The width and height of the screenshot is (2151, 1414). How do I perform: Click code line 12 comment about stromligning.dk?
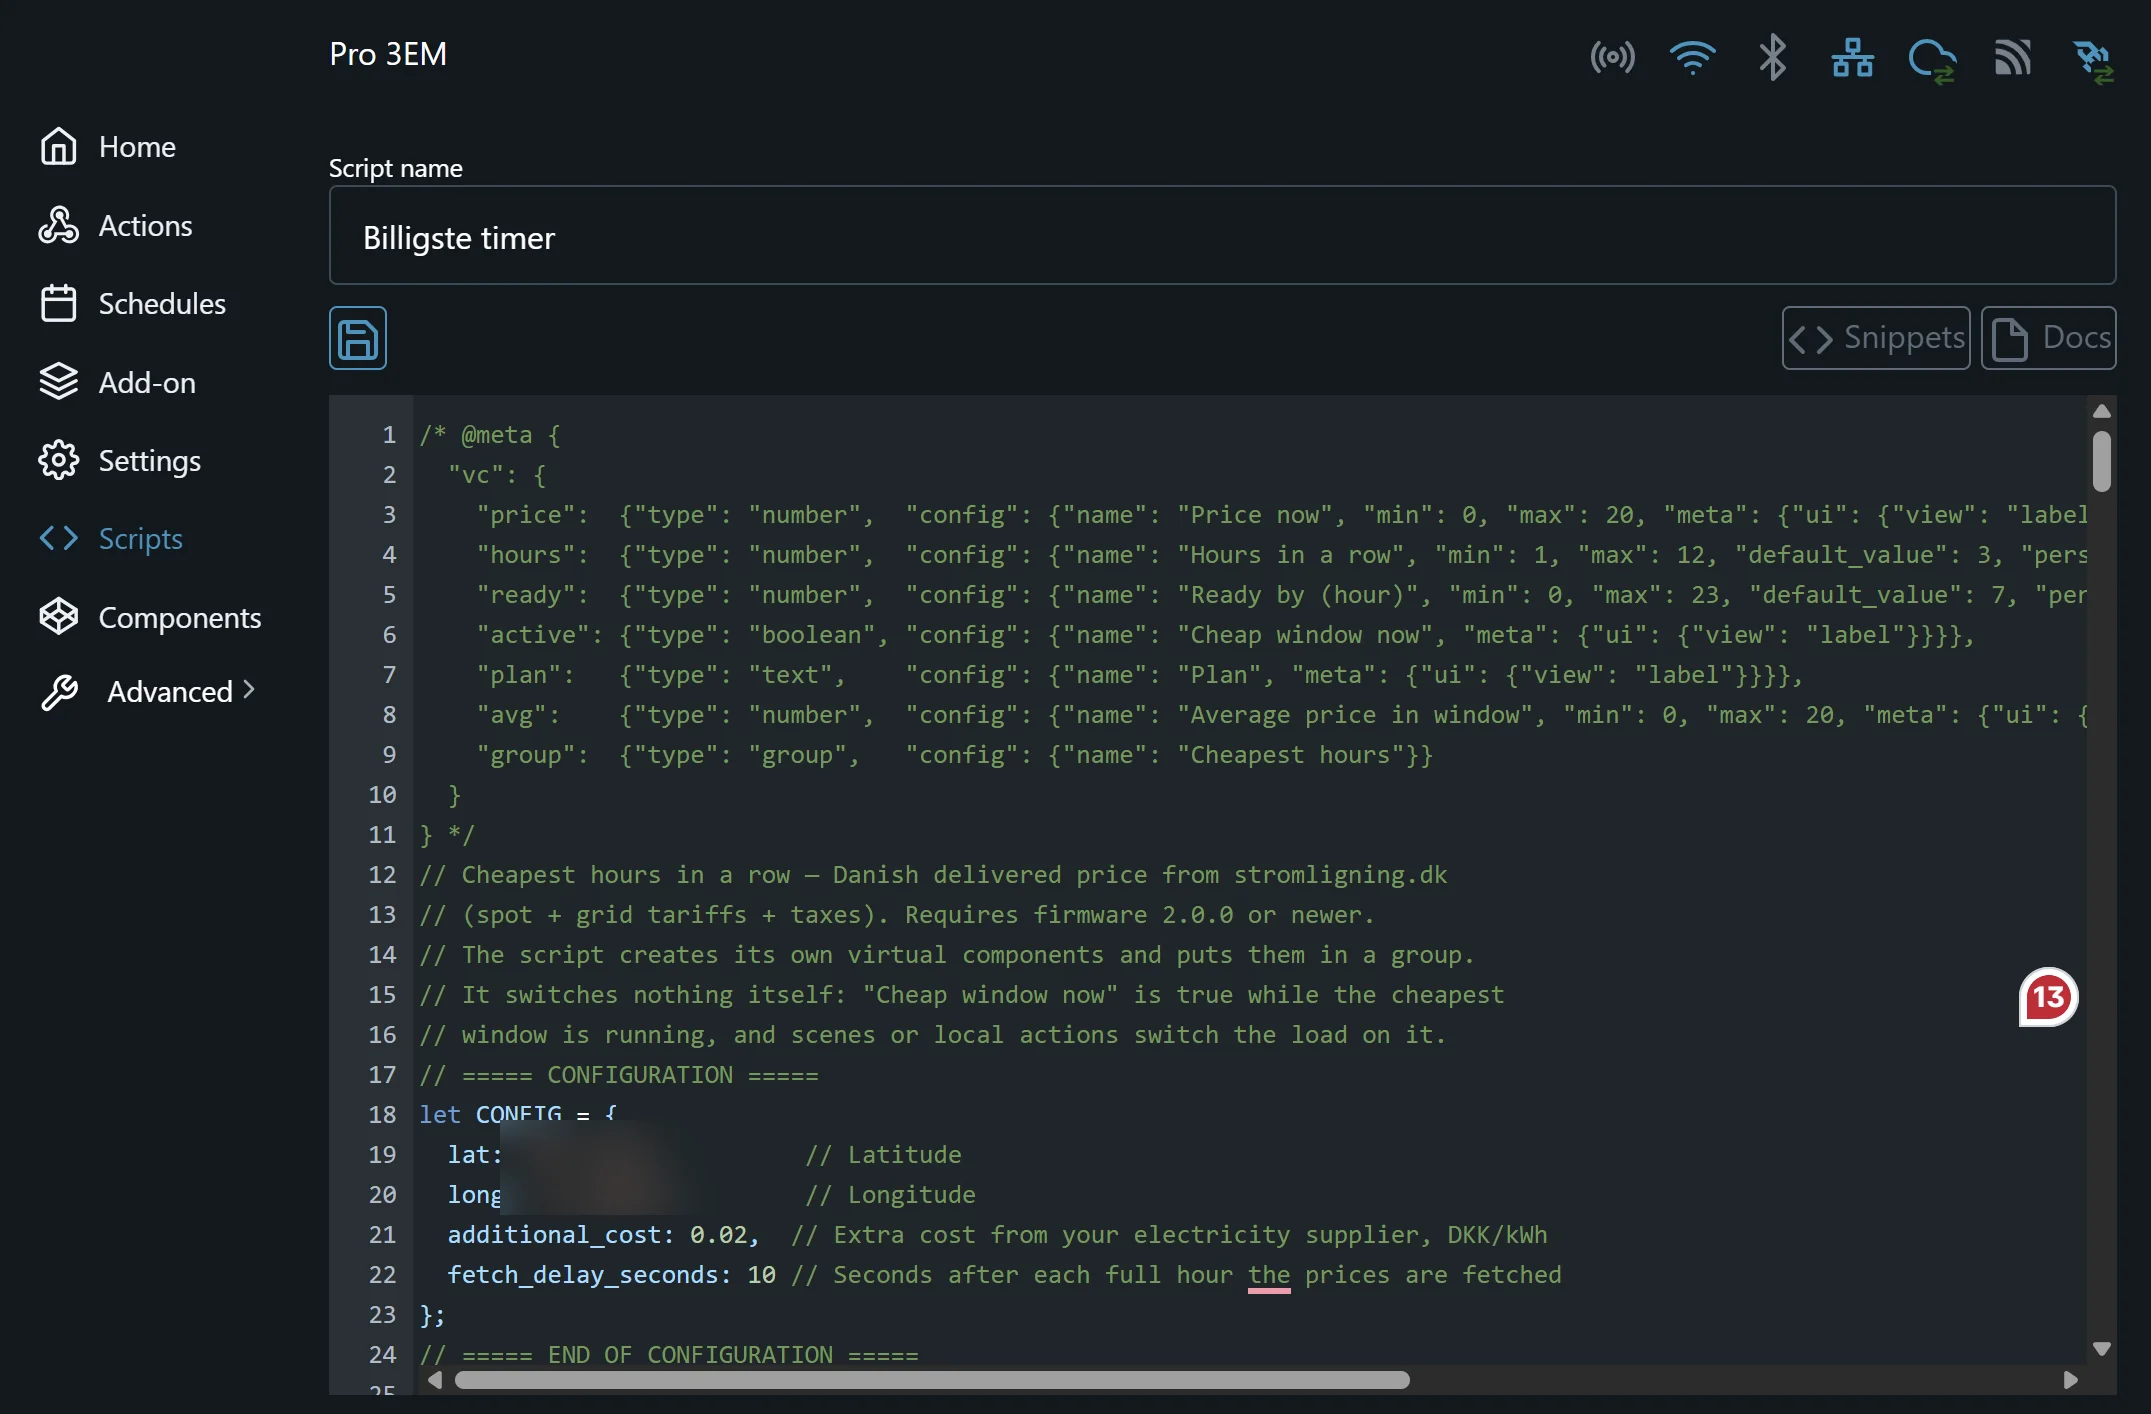pyautogui.click(x=933, y=875)
